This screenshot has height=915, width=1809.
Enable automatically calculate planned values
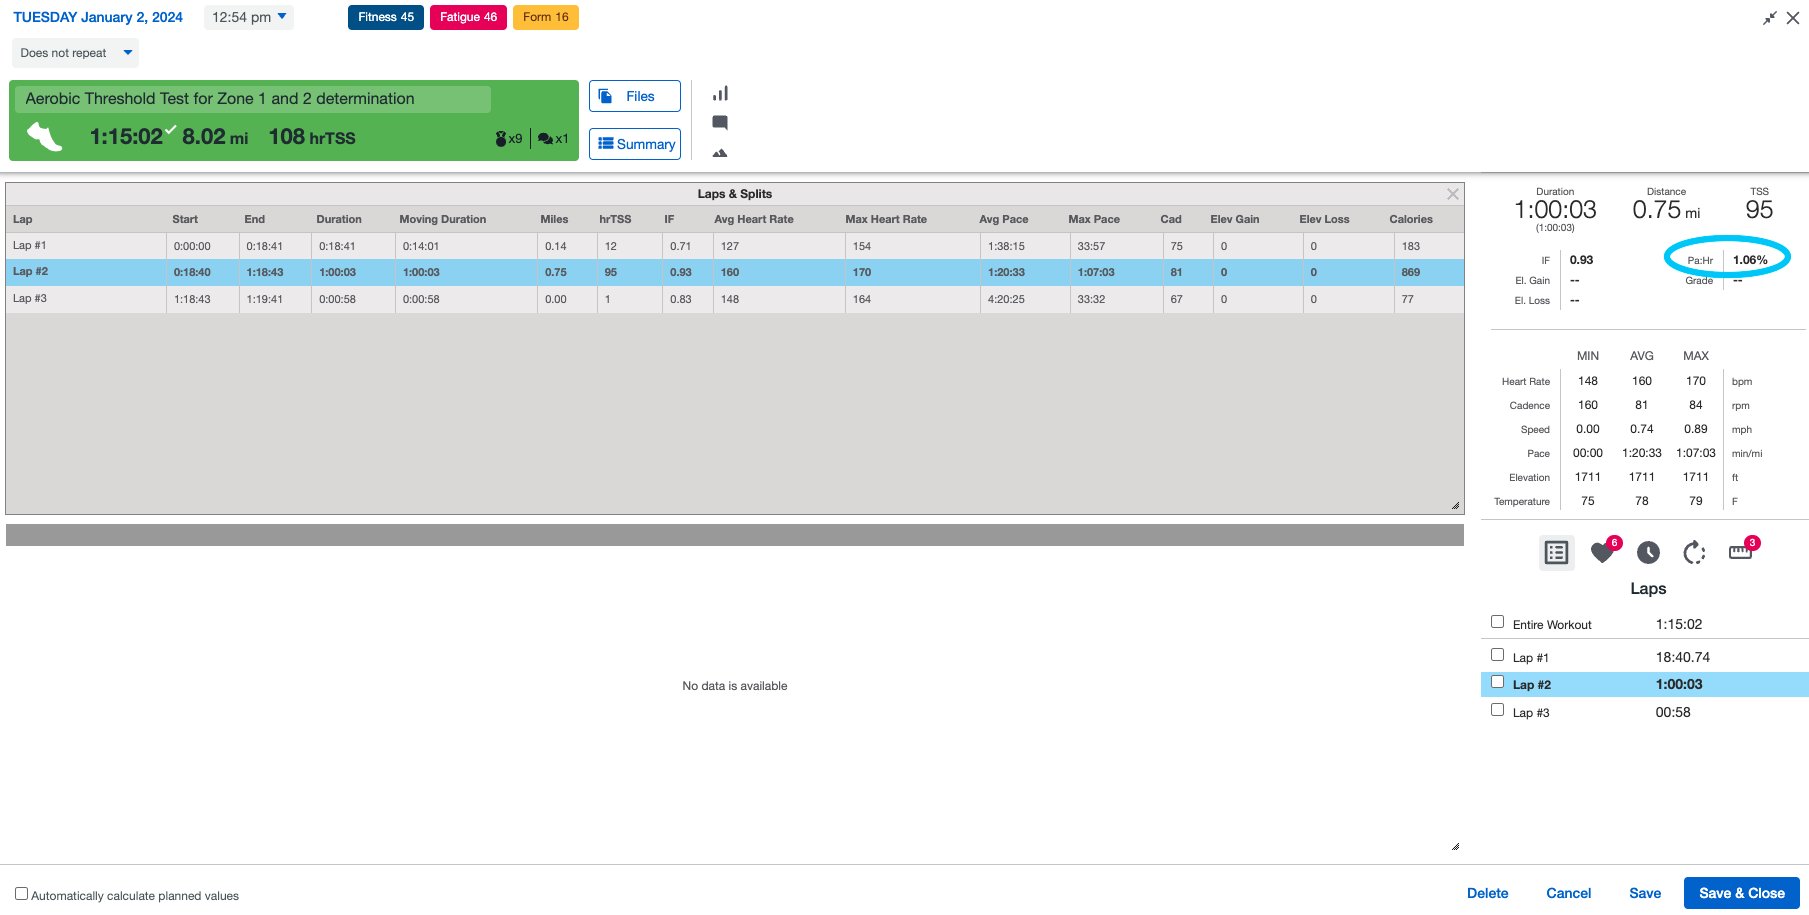(x=21, y=894)
